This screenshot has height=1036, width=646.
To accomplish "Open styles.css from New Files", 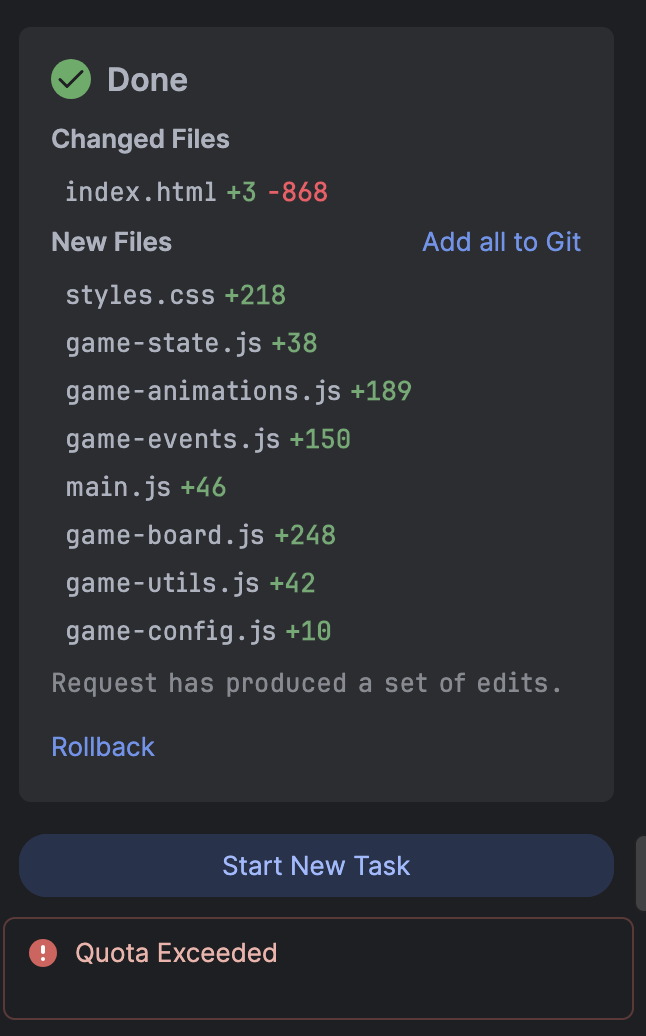I will tap(140, 295).
